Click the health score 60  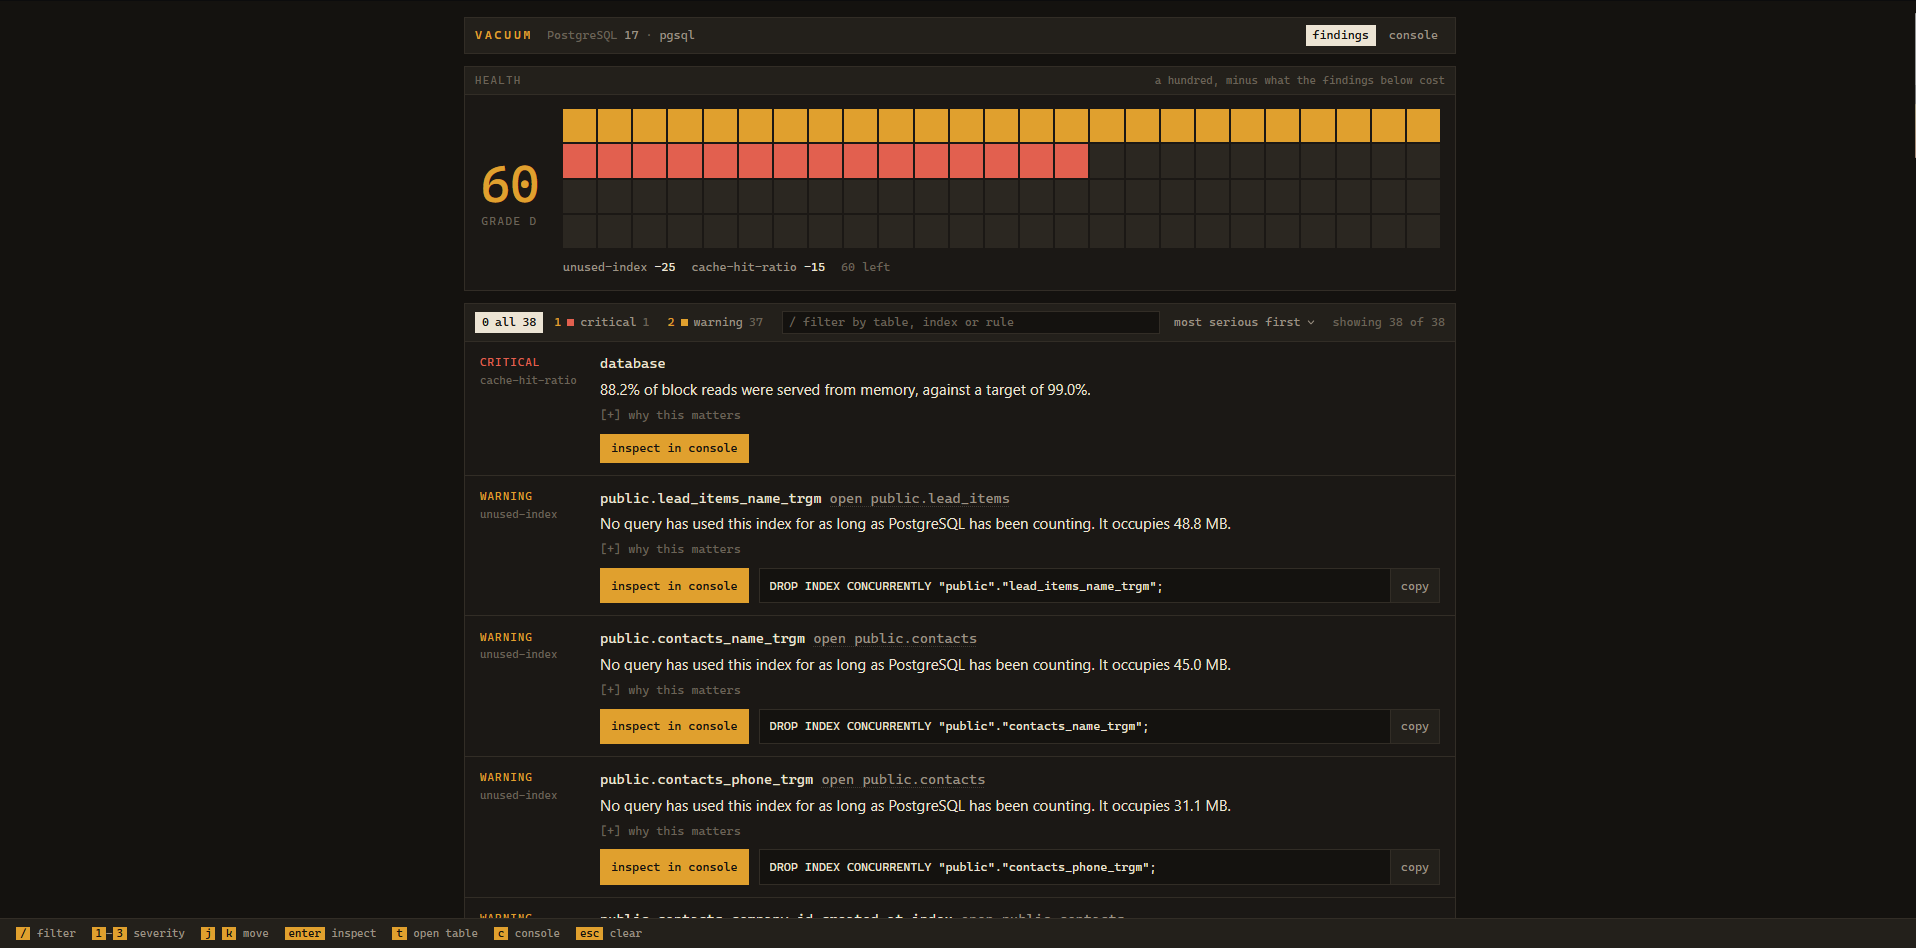[x=510, y=184]
